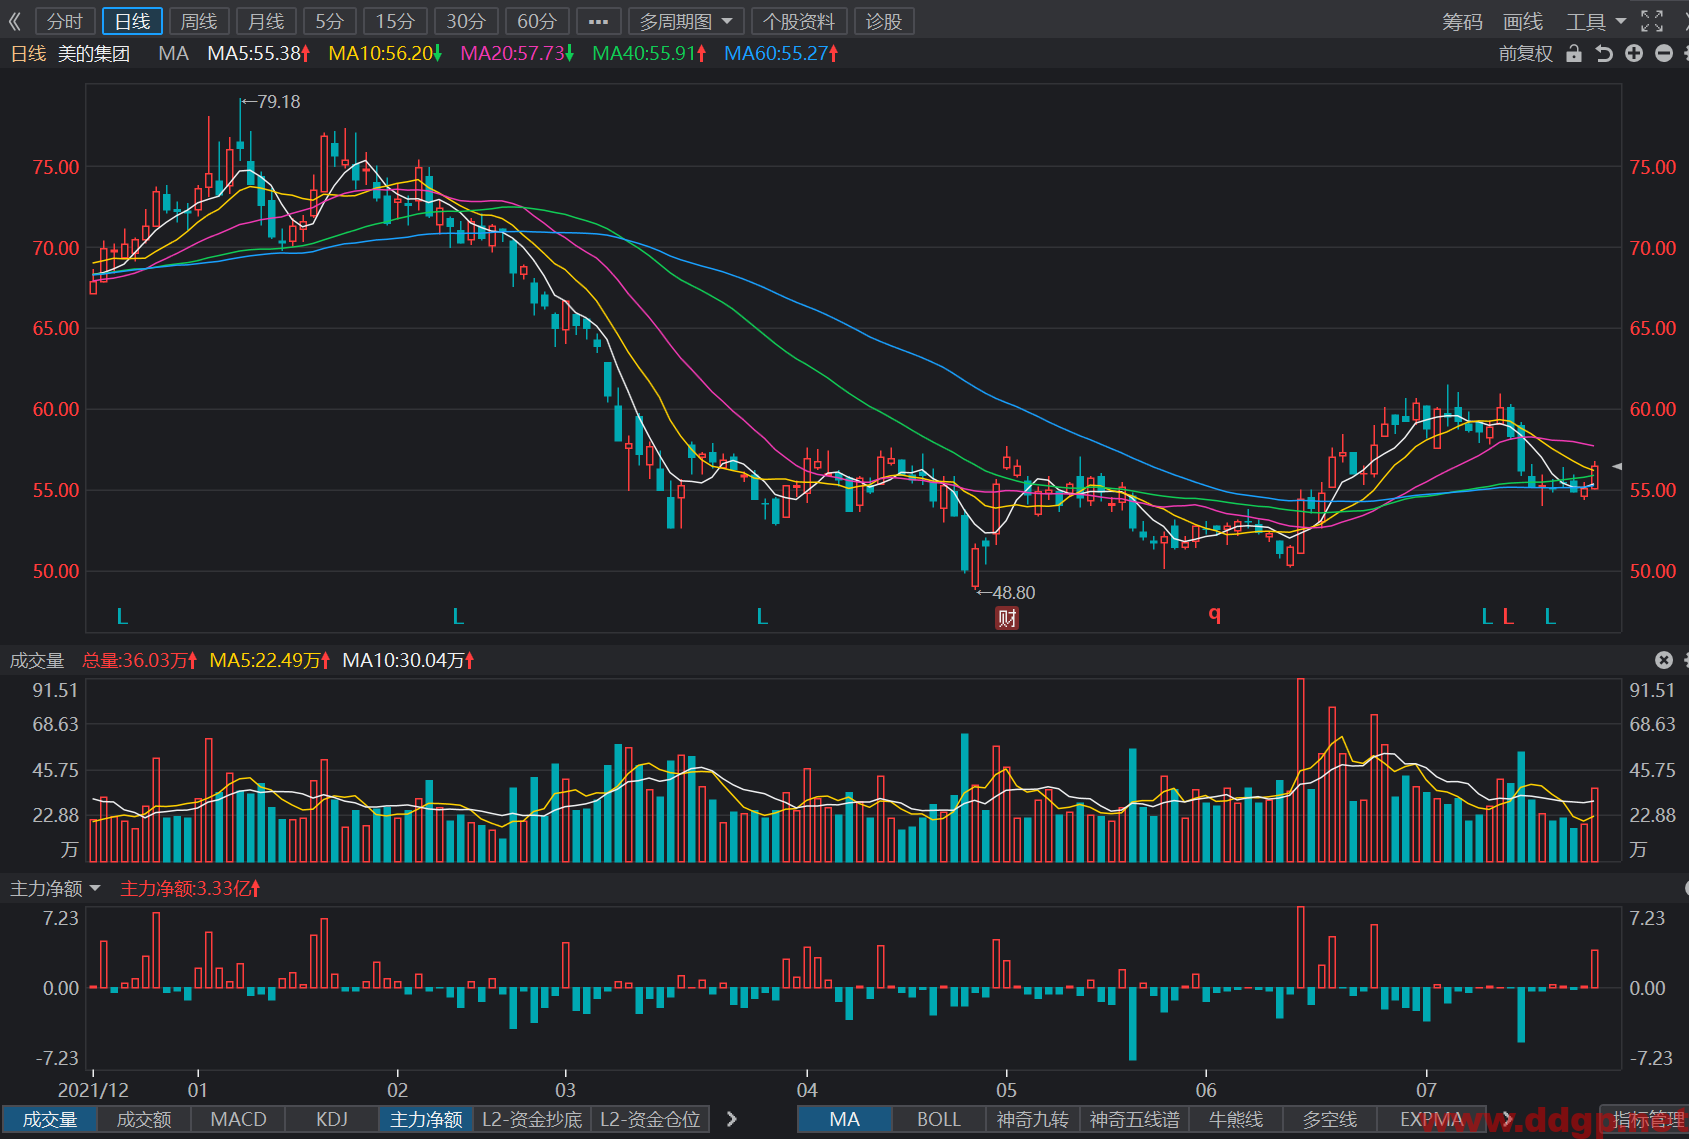
Task: Select the MACD indicator tab
Action: click(238, 1119)
